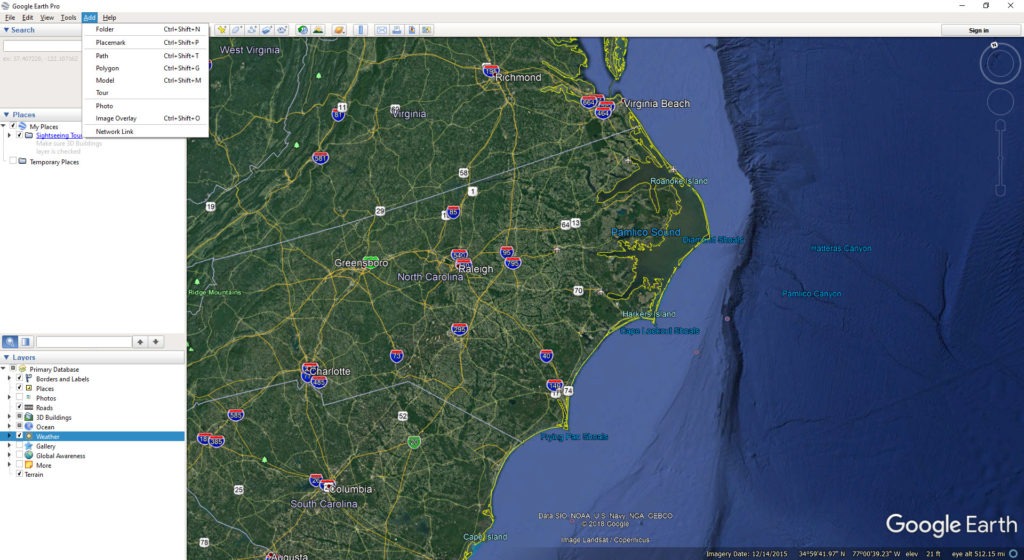The width and height of the screenshot is (1024, 560).
Task: Toggle the 3D Buildings checkbox
Action: [x=19, y=416]
